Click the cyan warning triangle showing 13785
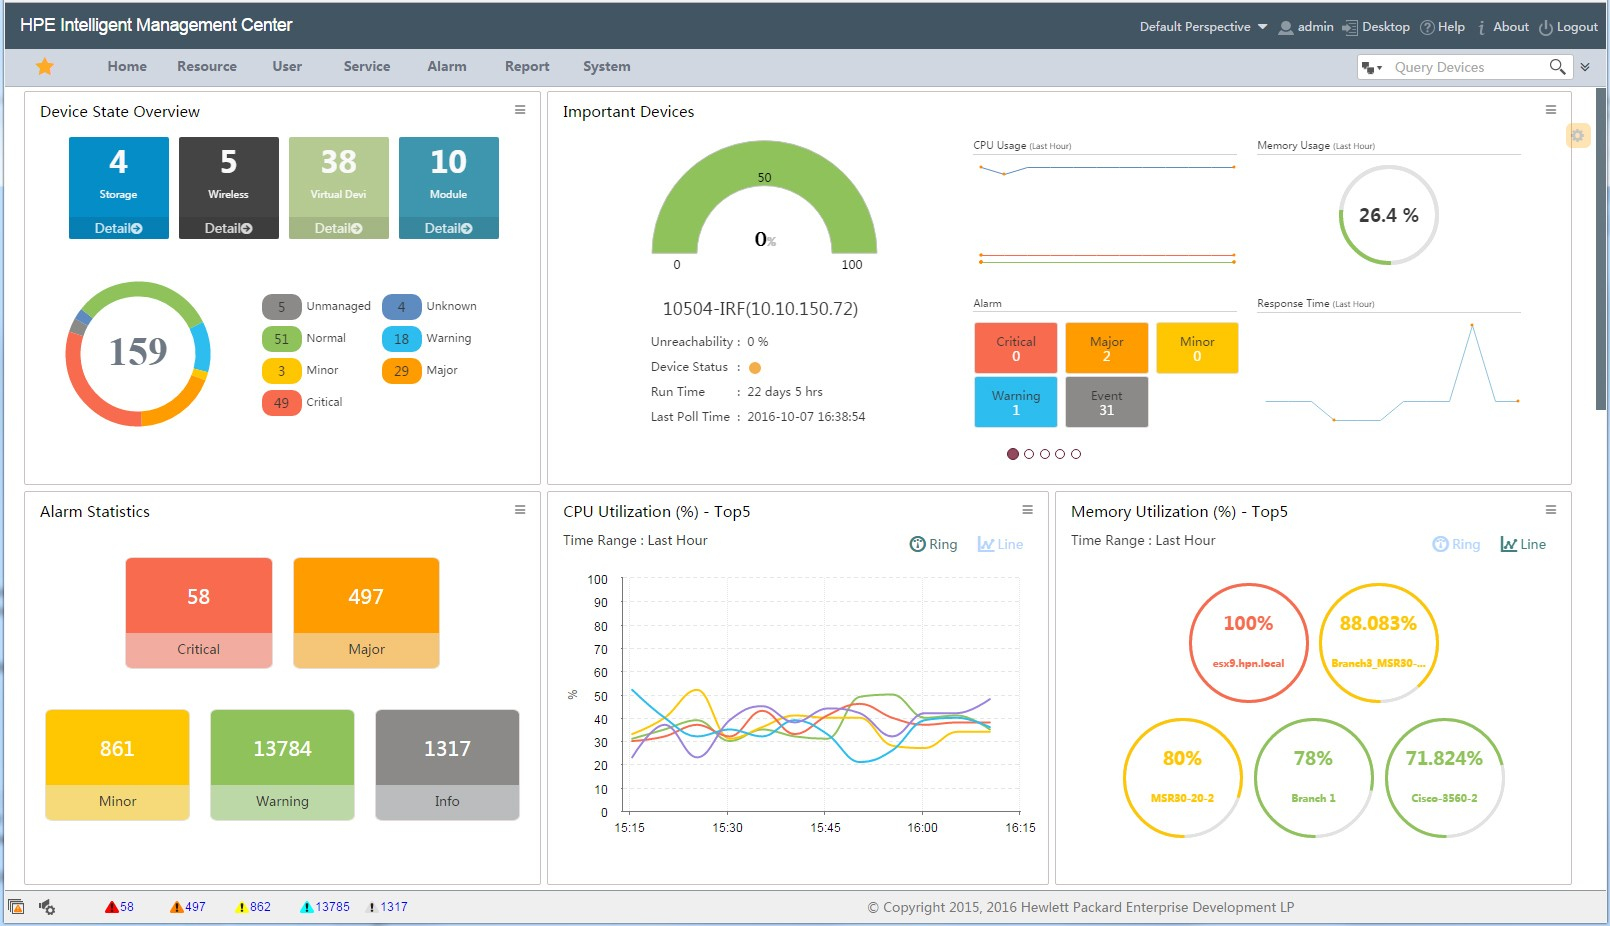The width and height of the screenshot is (1610, 926). [x=305, y=907]
